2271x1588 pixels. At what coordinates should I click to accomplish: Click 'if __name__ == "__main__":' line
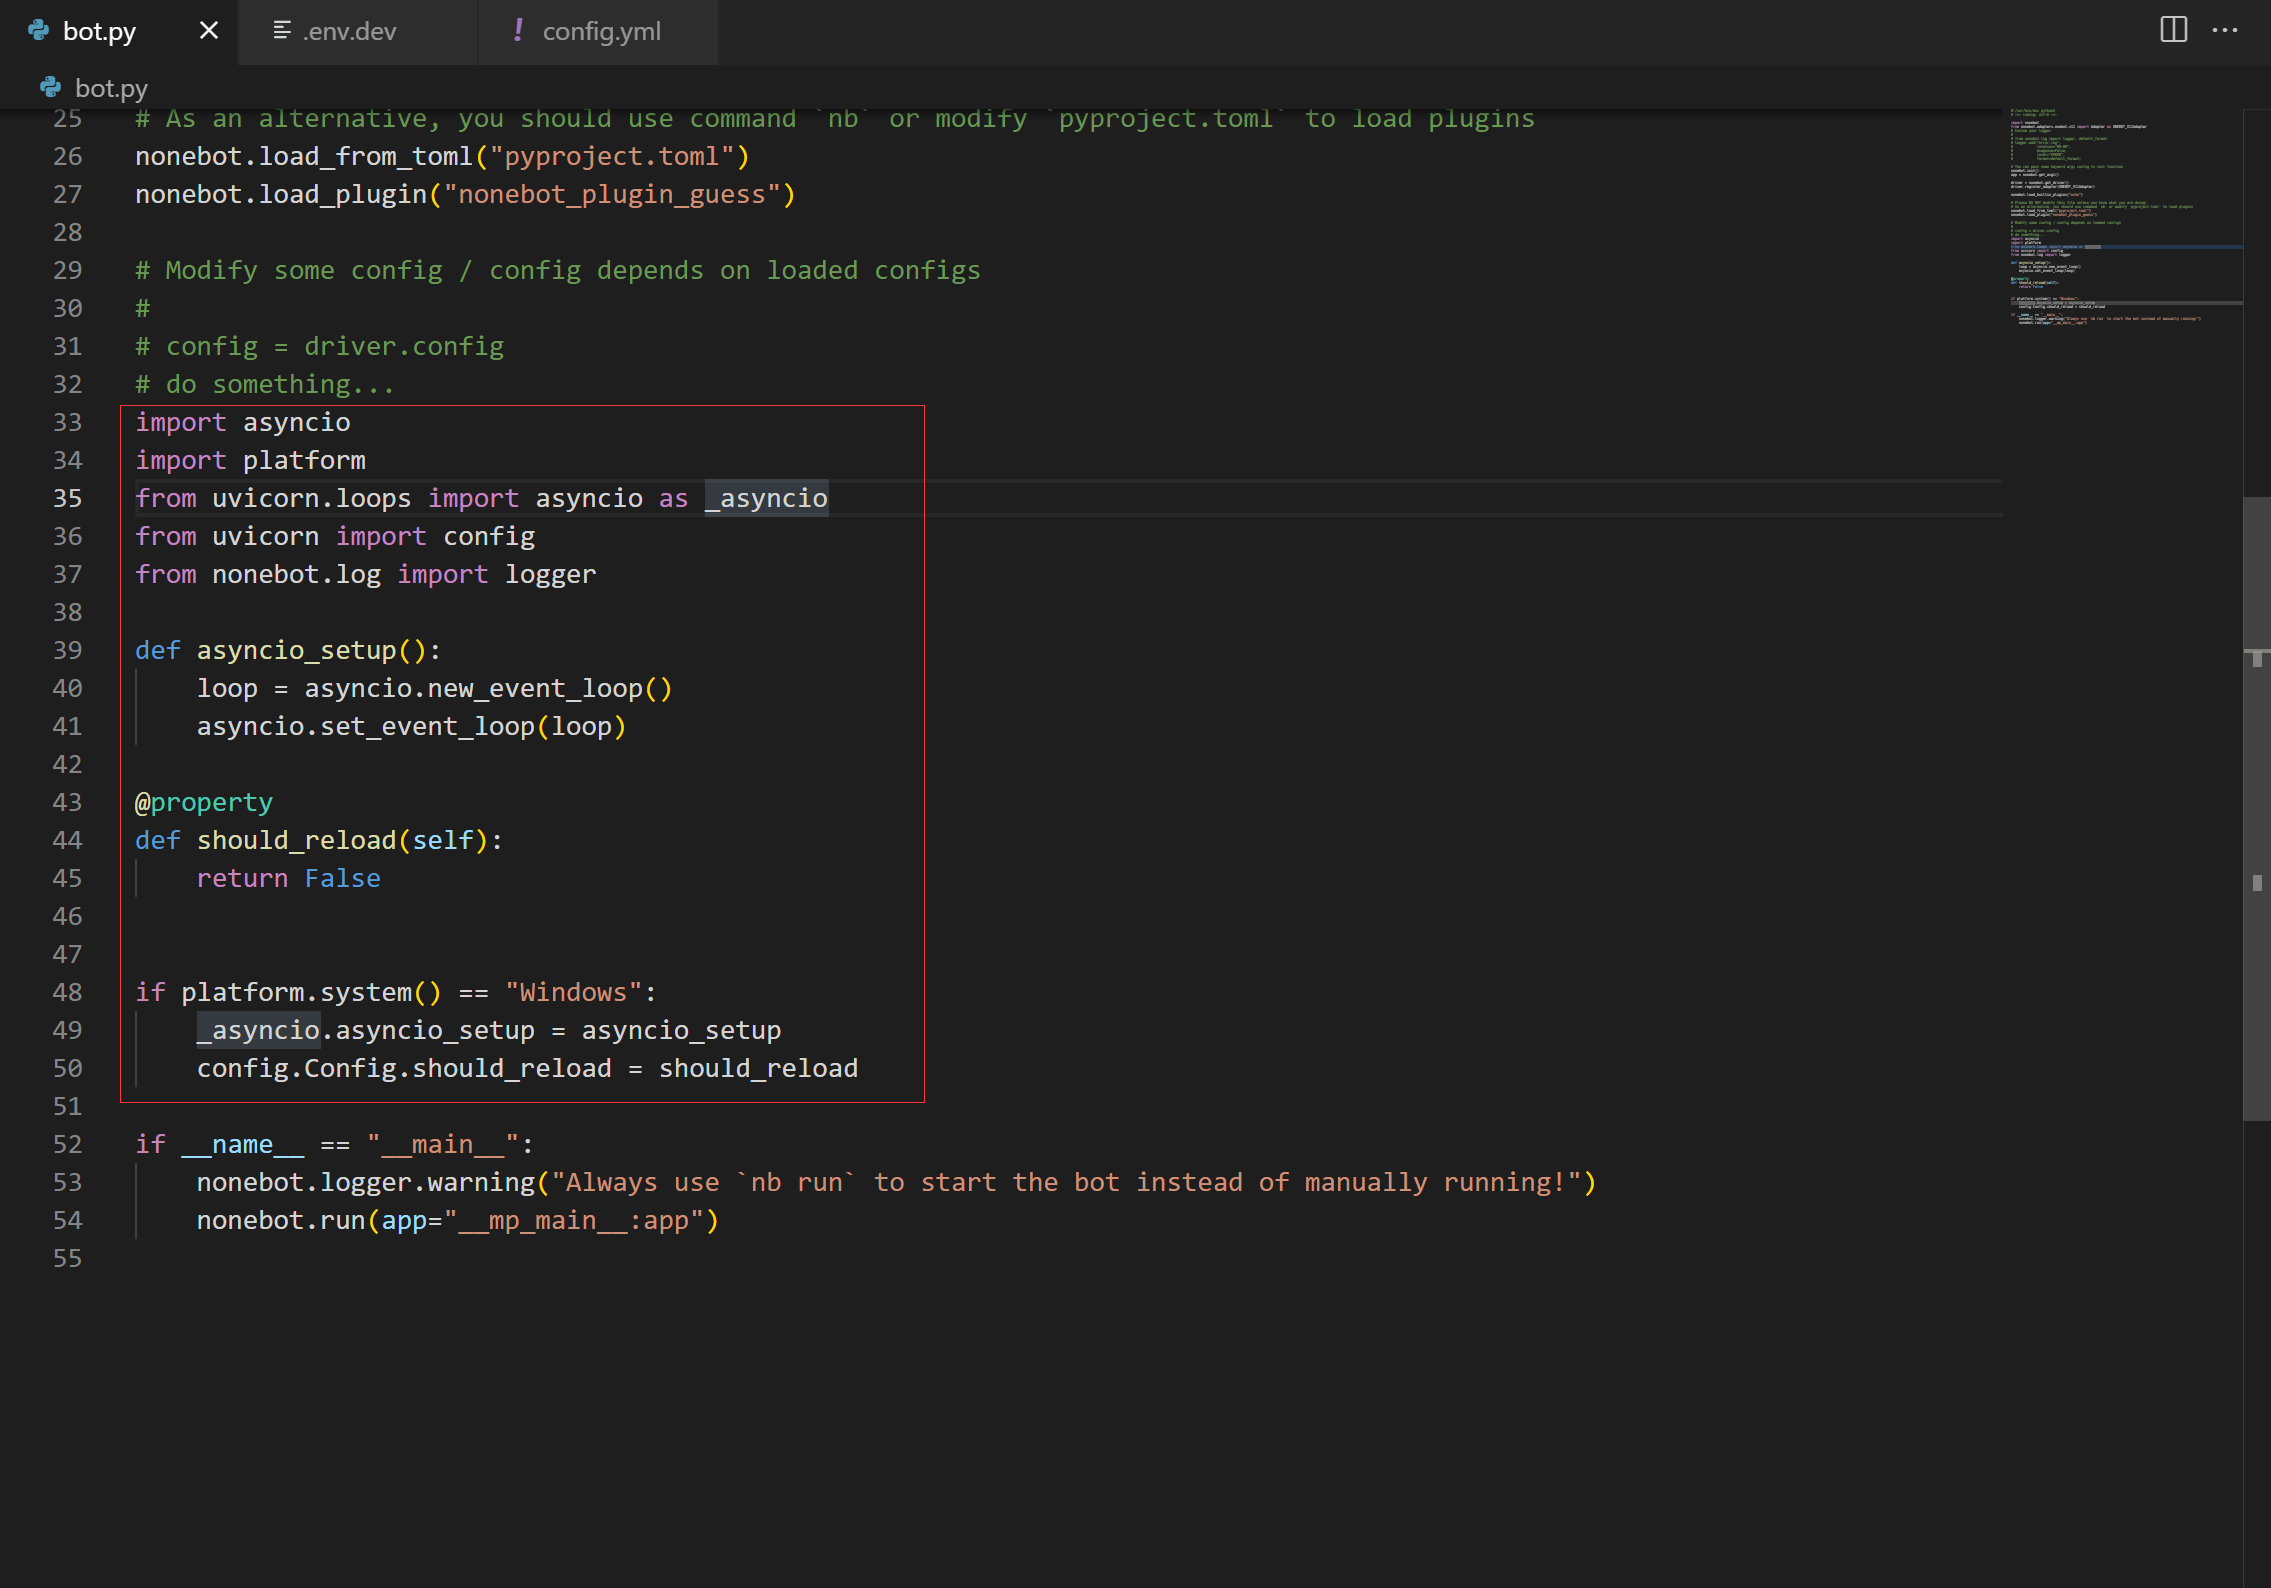click(335, 1144)
